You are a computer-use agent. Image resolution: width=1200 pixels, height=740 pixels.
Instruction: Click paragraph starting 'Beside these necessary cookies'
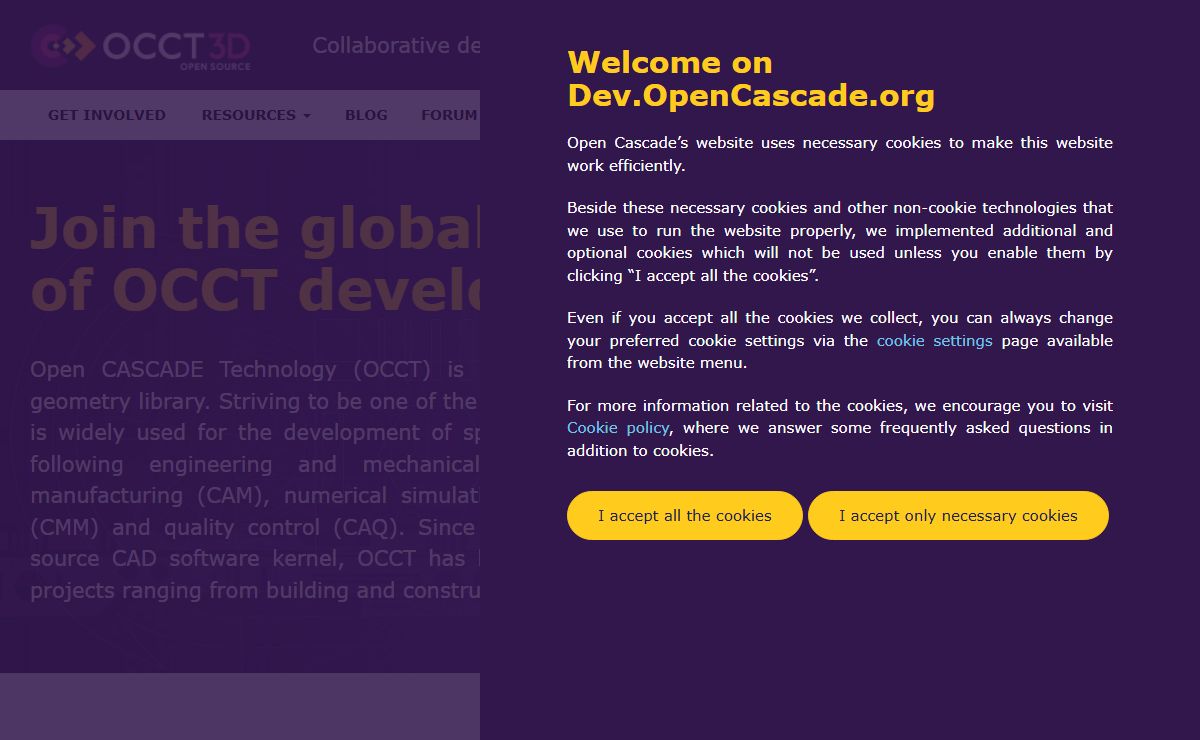[839, 241]
